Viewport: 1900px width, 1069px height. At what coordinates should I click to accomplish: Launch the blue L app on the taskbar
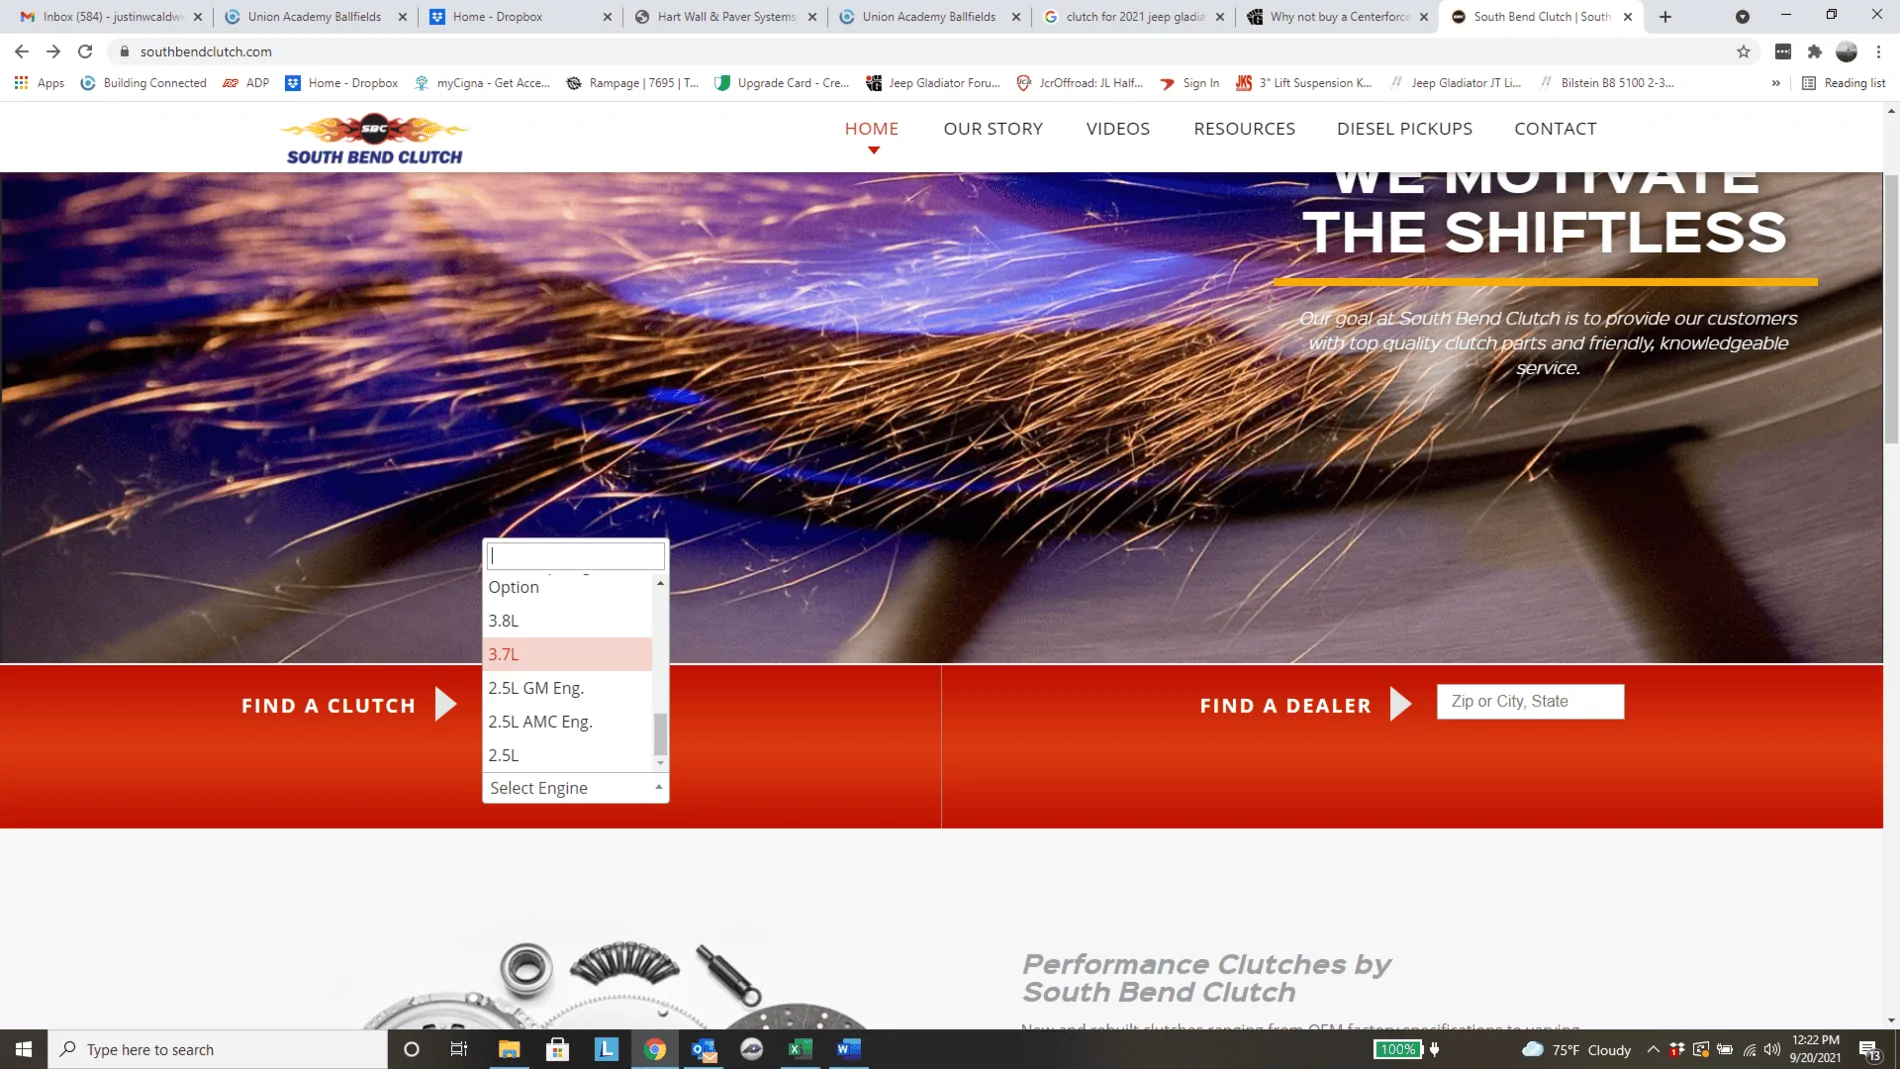pyautogui.click(x=606, y=1049)
